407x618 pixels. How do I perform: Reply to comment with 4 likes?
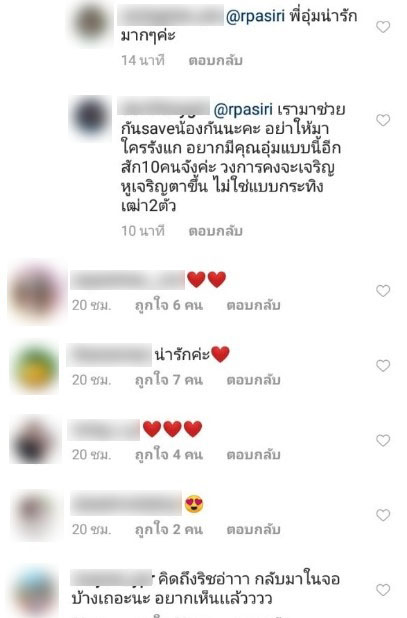point(253,454)
